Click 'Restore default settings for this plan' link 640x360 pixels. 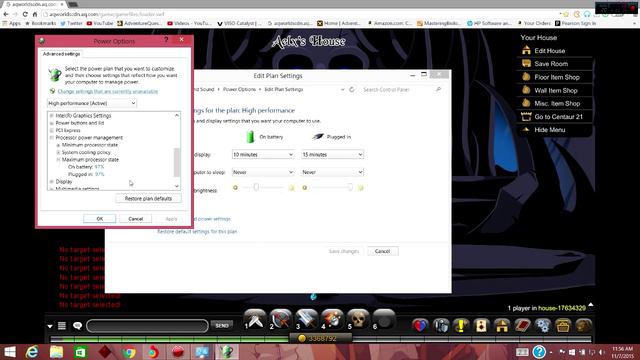click(x=197, y=231)
